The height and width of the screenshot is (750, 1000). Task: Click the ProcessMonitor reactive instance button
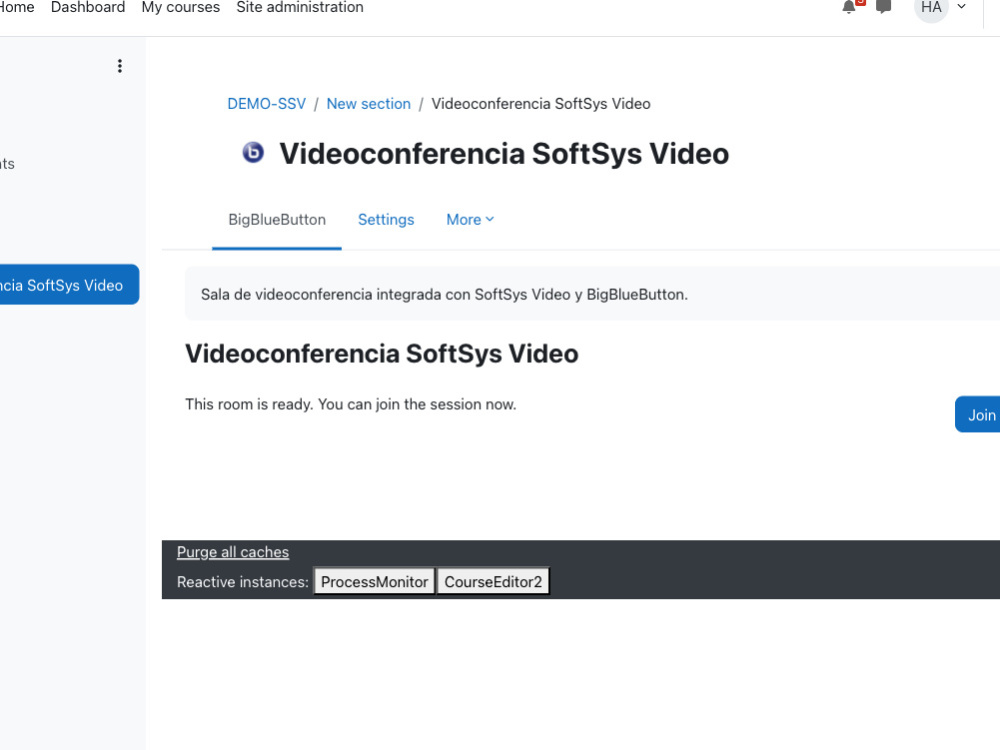point(374,582)
